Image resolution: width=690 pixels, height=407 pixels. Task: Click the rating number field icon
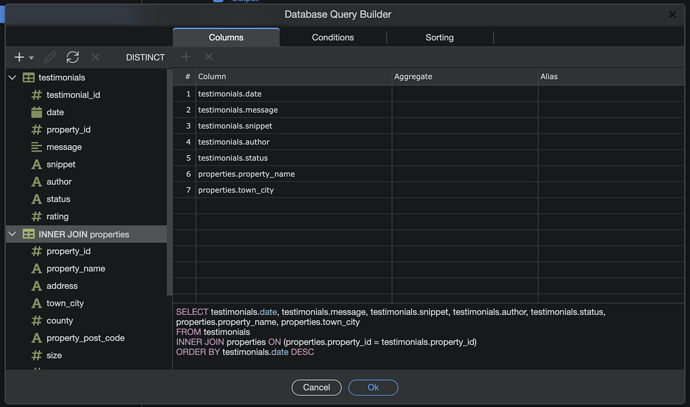tap(37, 216)
